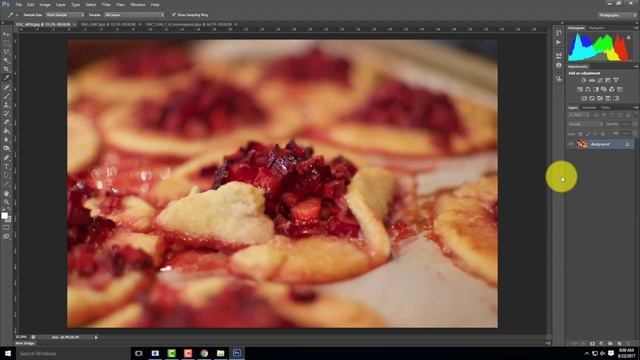Viewport: 640px width, 360px height.
Task: Select the Pen tool
Action: [6, 158]
